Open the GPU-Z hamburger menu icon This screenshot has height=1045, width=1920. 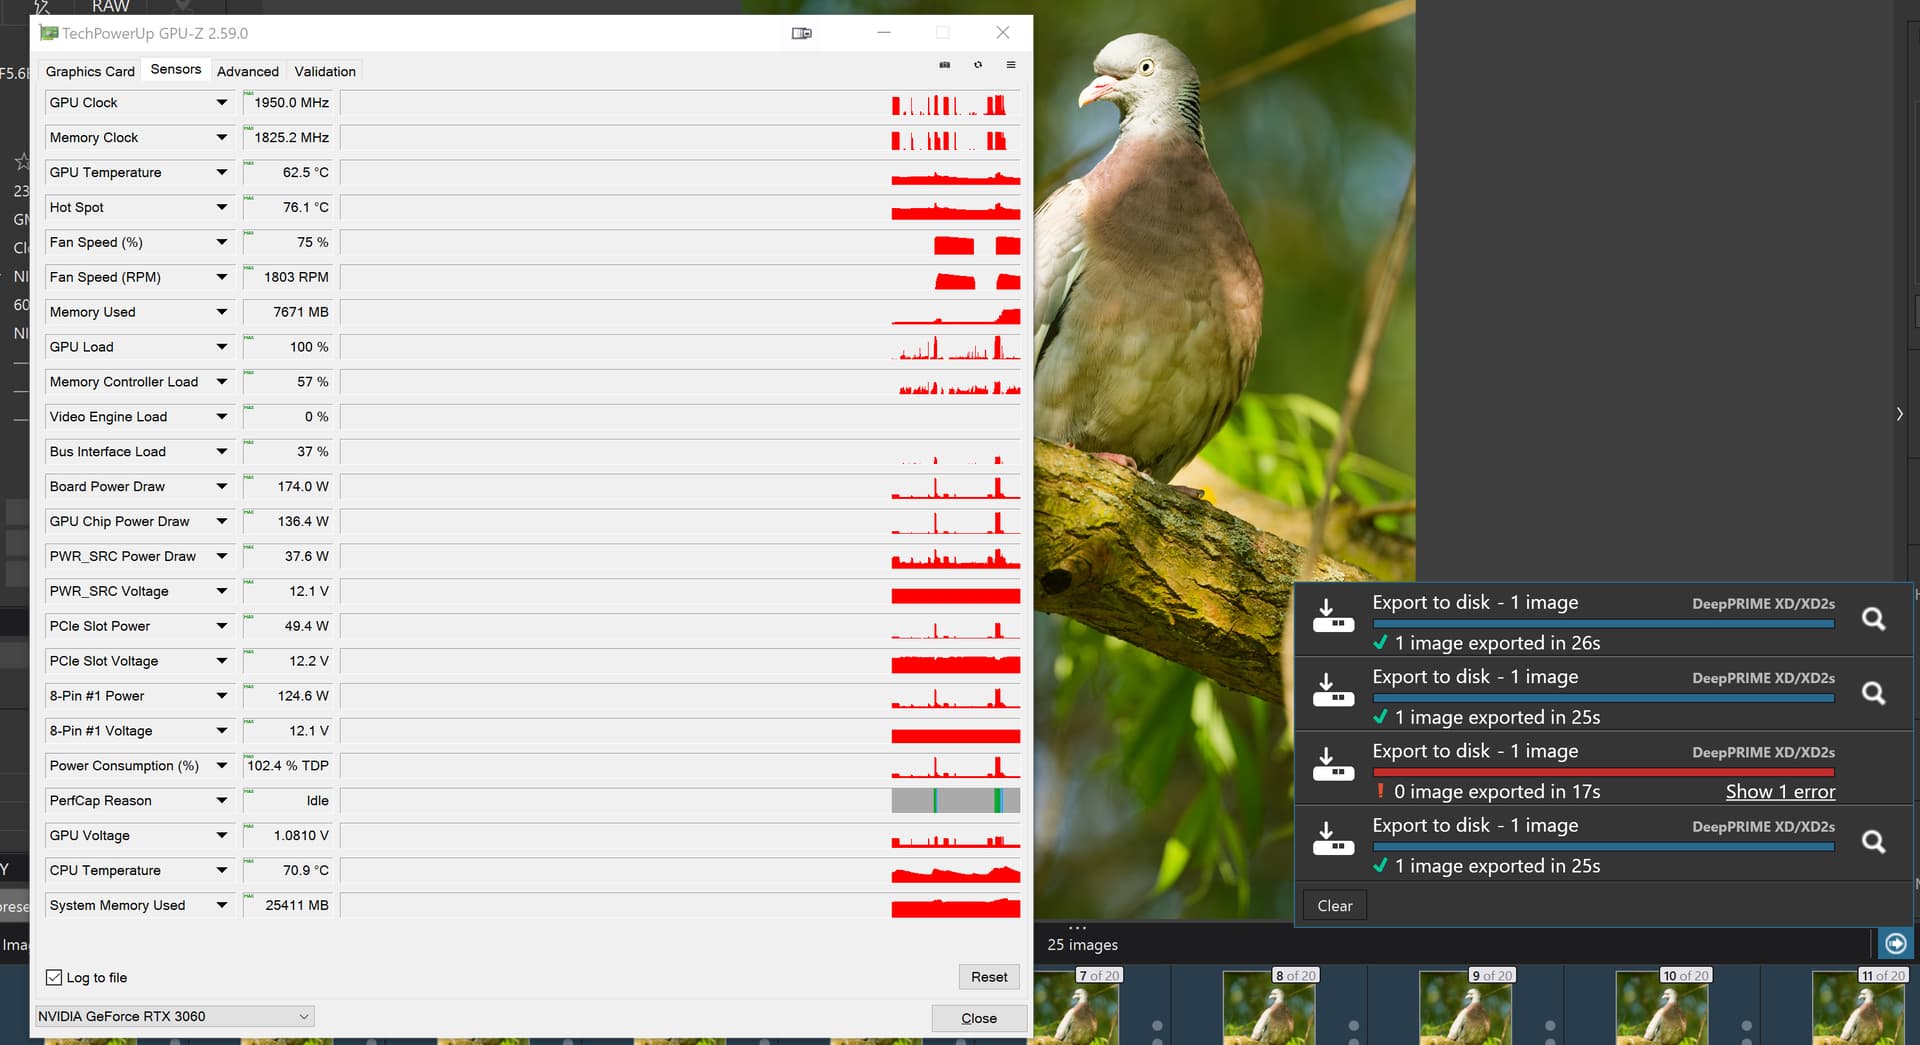[1011, 65]
